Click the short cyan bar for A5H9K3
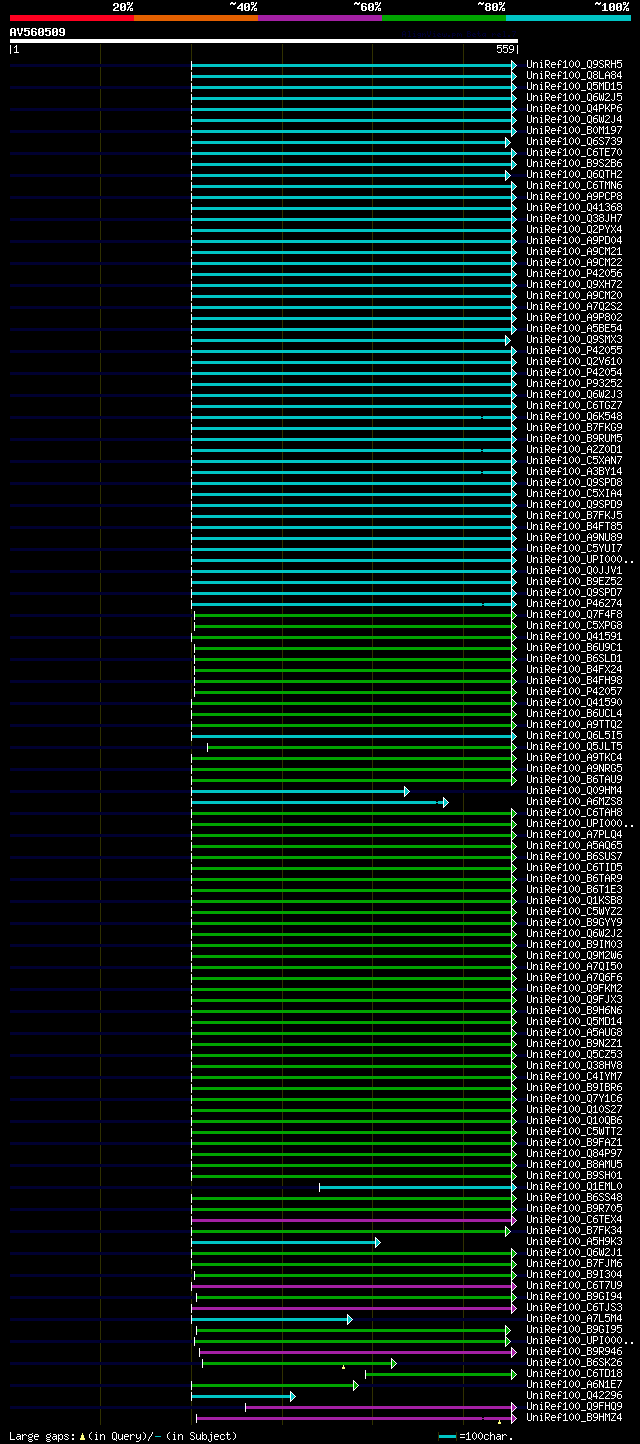This screenshot has height=1444, width=640. coord(286,1242)
